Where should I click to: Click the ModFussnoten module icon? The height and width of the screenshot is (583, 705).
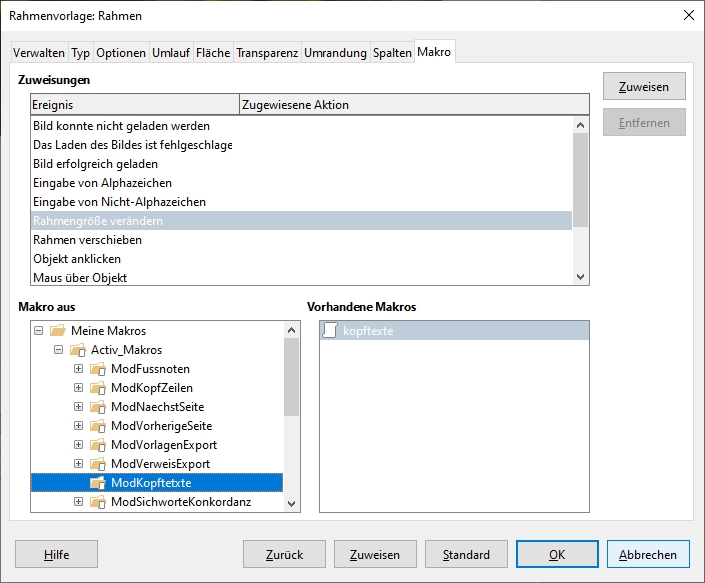tap(97, 369)
